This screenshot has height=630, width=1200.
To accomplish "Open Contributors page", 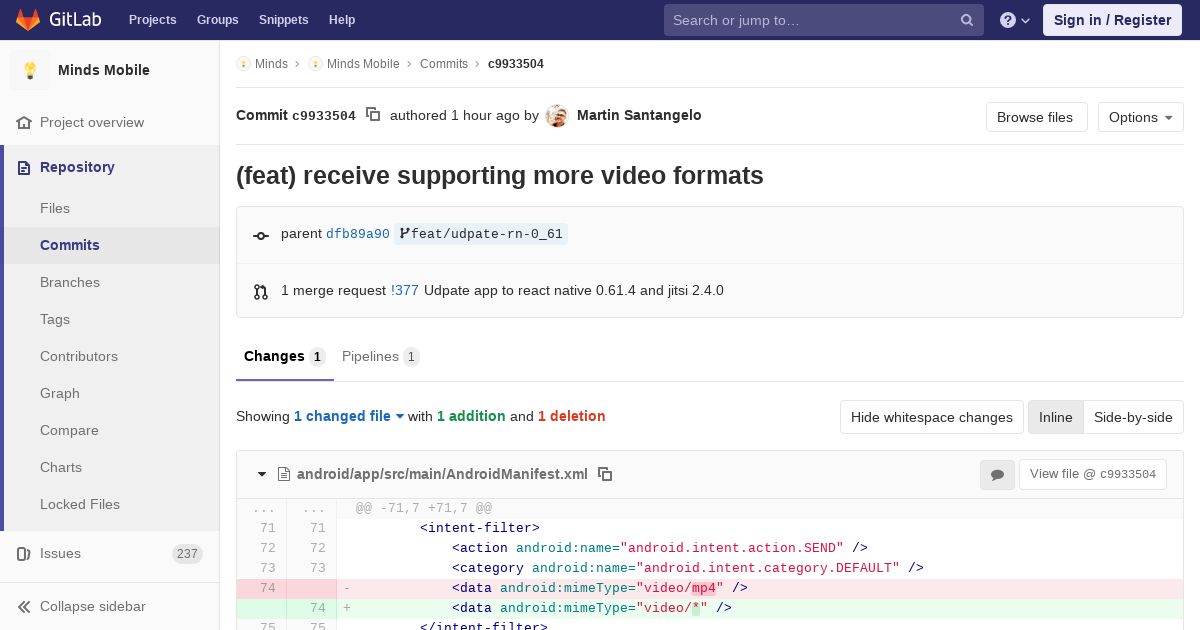I will pos(79,356).
